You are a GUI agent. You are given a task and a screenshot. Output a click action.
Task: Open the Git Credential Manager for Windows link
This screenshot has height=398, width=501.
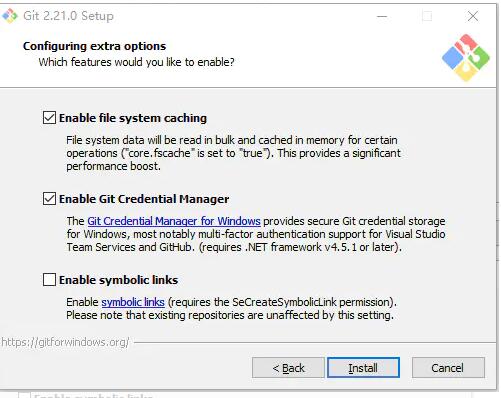tap(174, 221)
